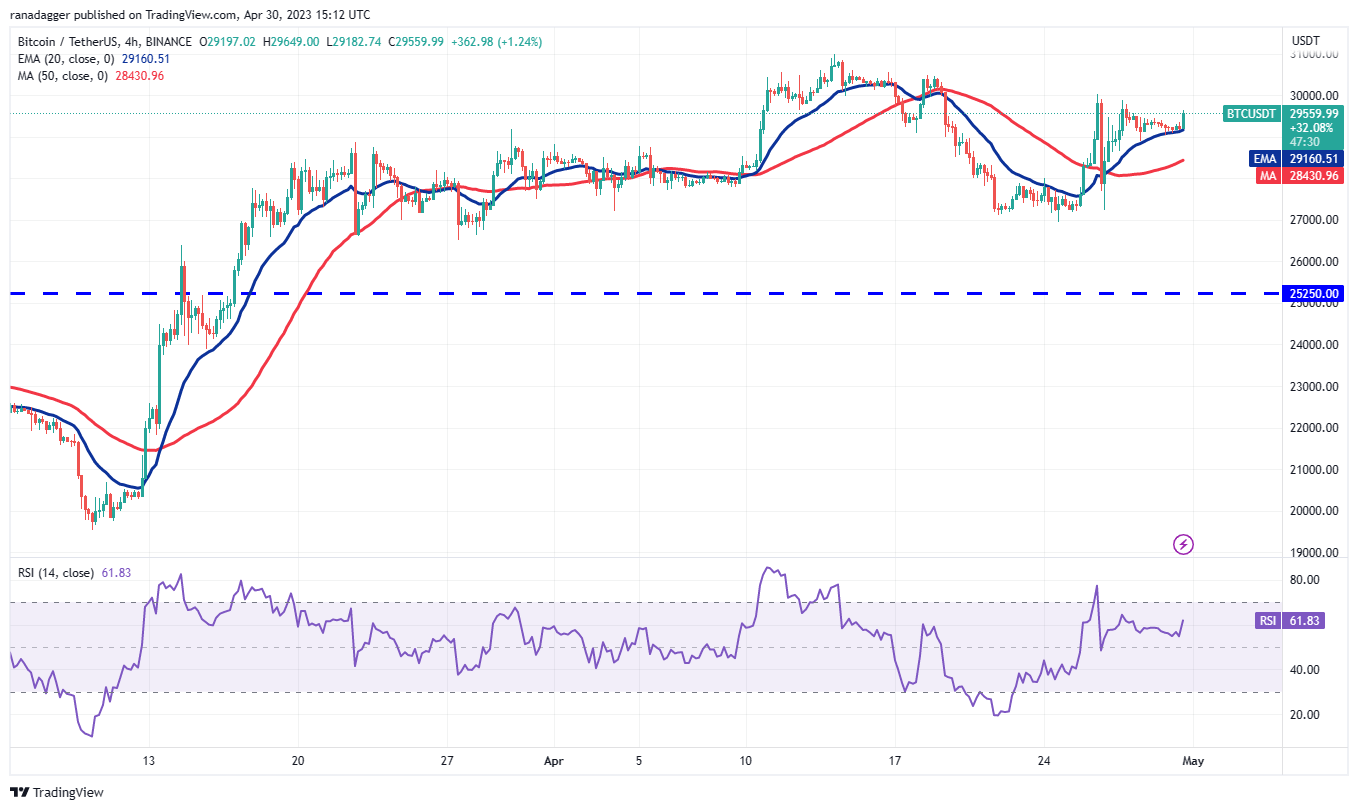The width and height of the screenshot is (1358, 810).
Task: Click the purple lightning bolt event icon
Action: click(x=1183, y=544)
